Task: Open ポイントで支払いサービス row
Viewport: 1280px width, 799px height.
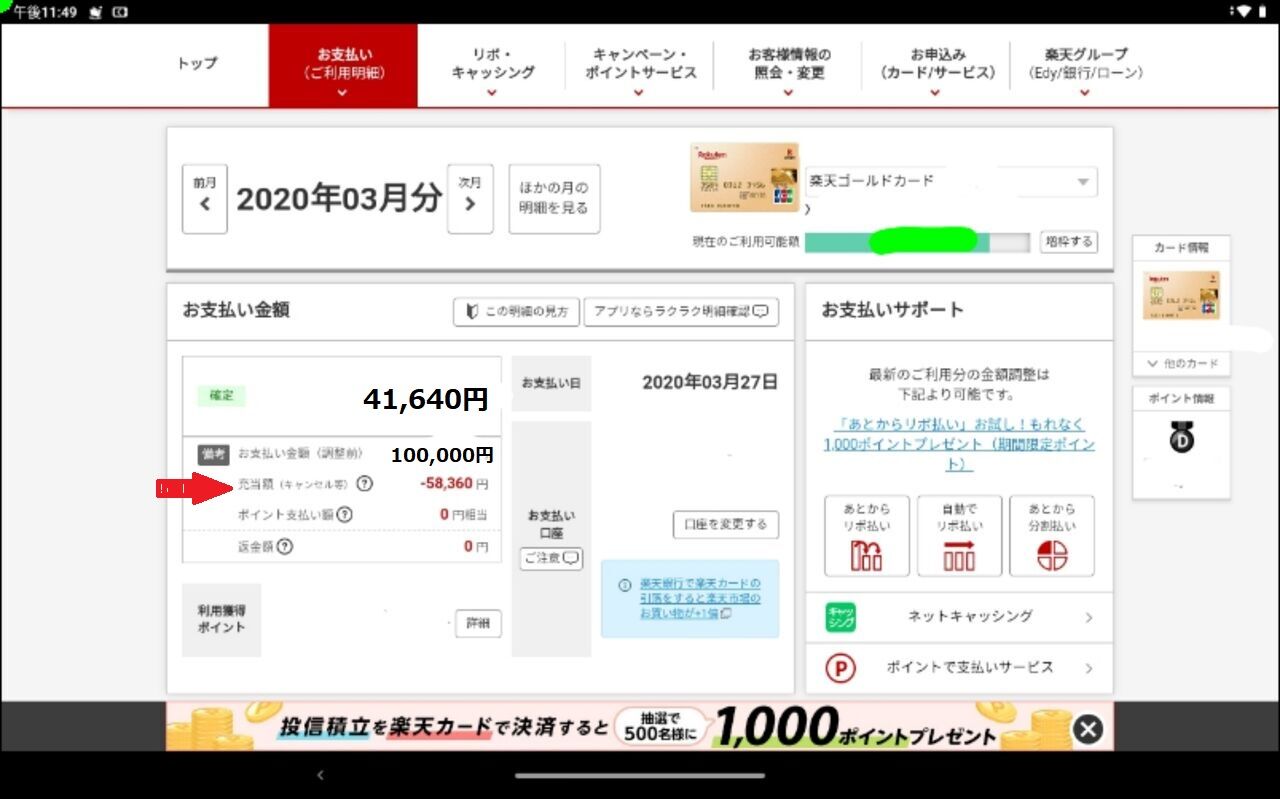Action: click(959, 668)
